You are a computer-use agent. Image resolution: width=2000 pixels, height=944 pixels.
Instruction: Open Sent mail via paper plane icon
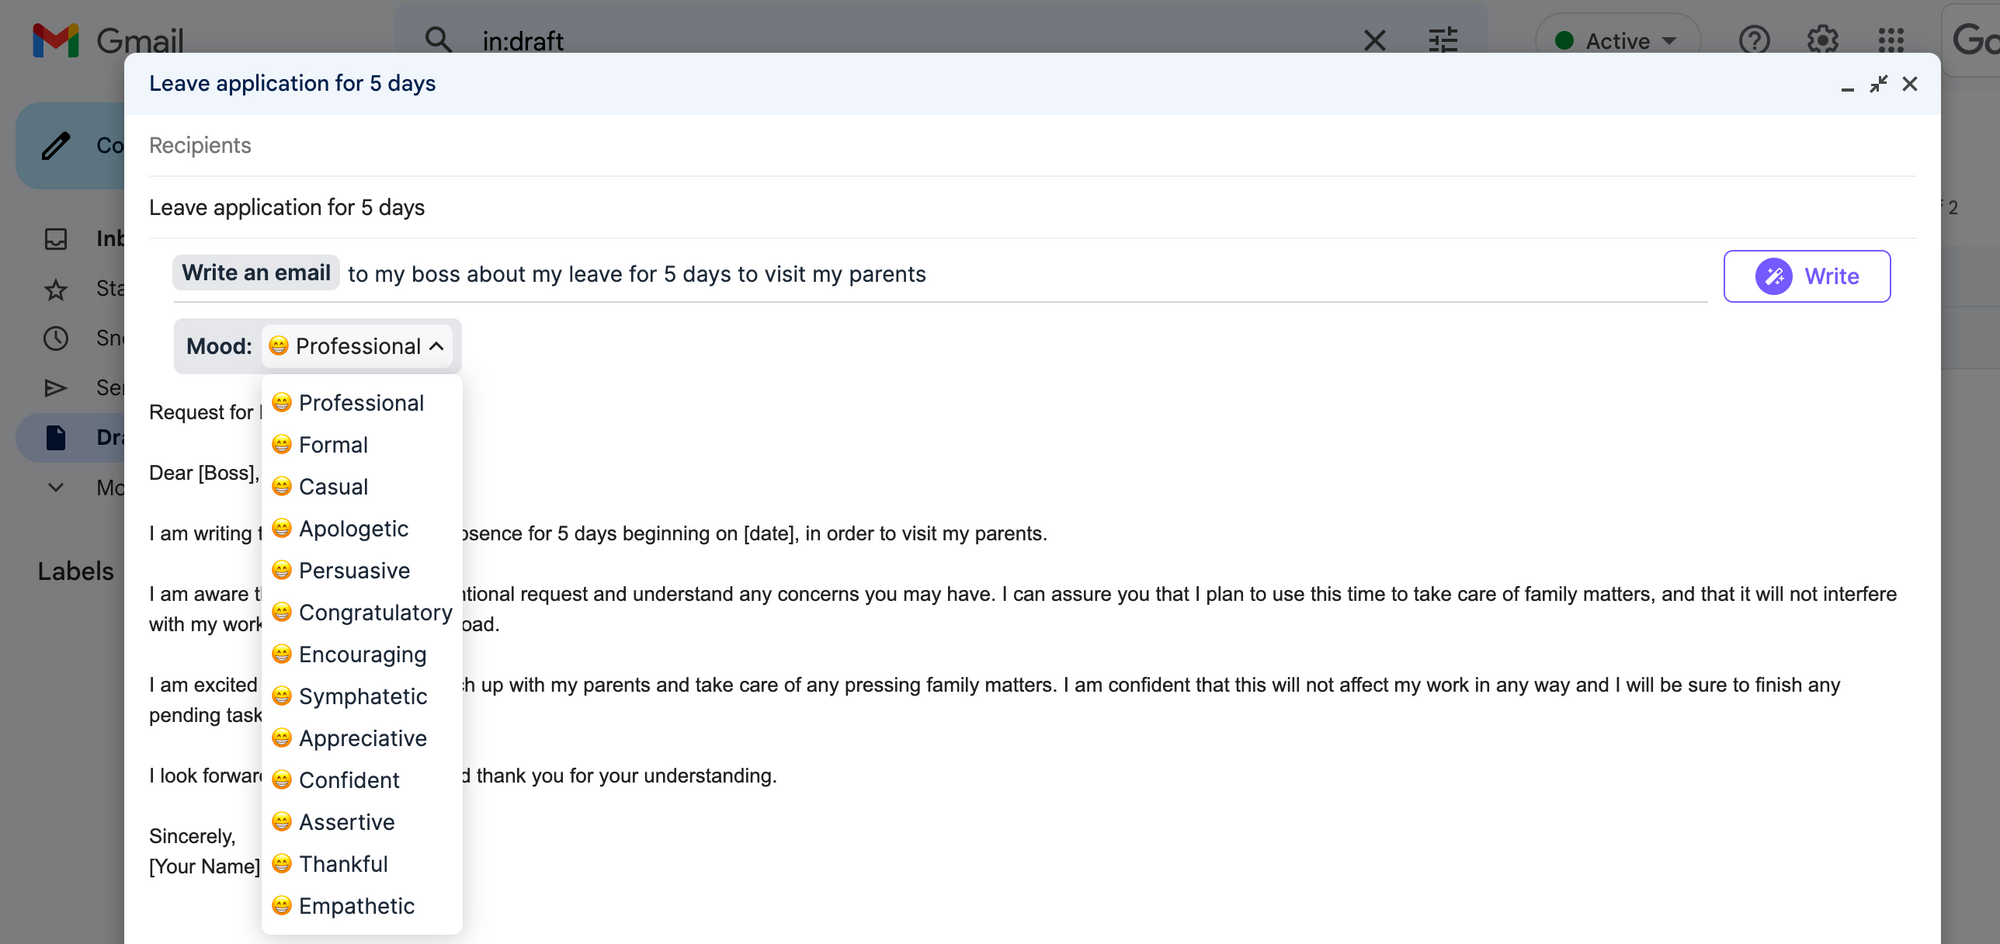coord(57,388)
